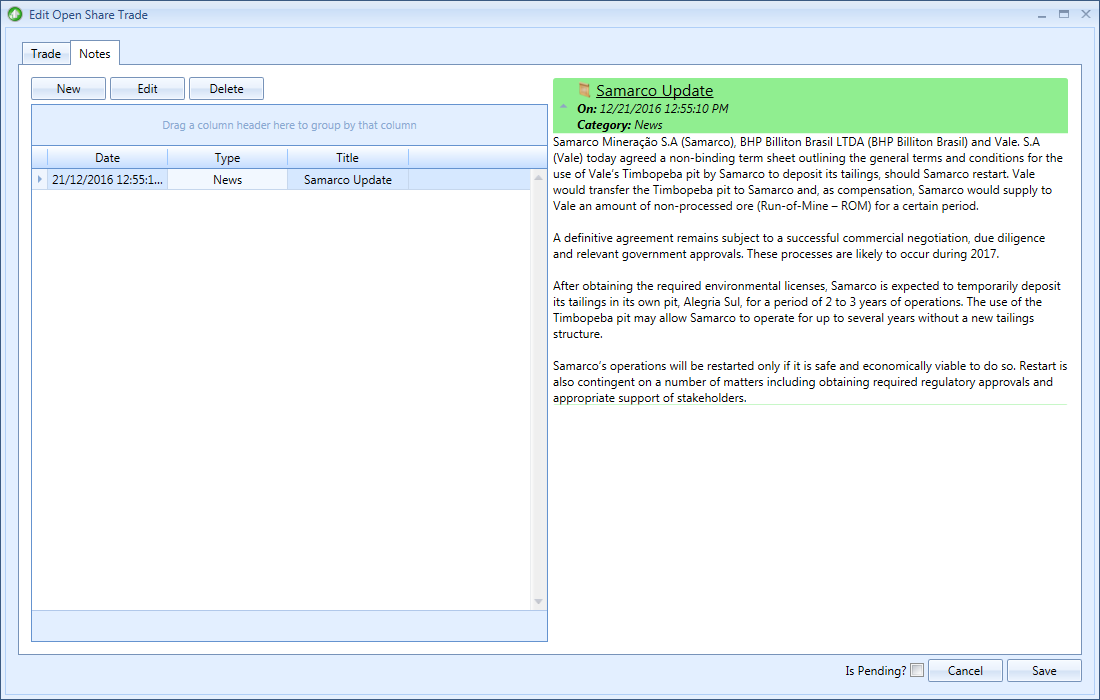Image resolution: width=1100 pixels, height=700 pixels.
Task: Maximize the Edit Open Share Trade window
Action: pos(1064,14)
